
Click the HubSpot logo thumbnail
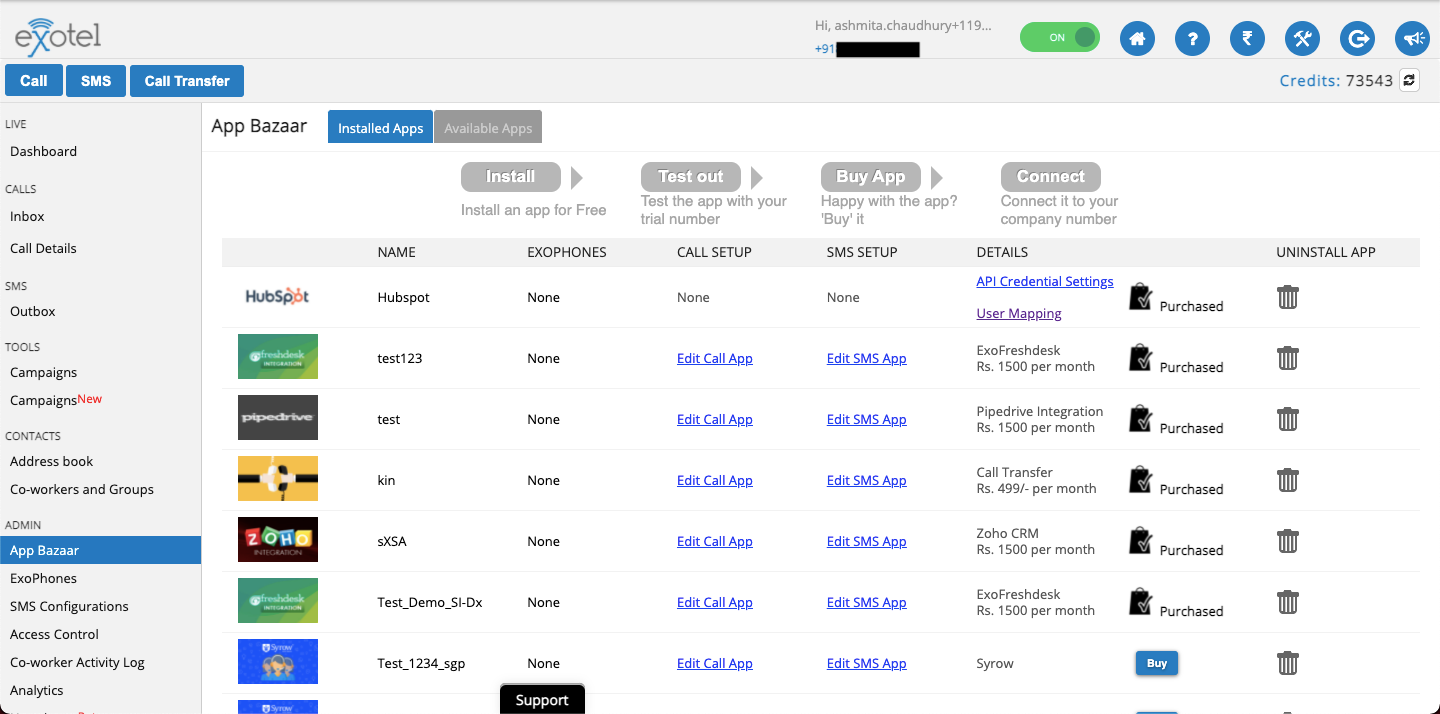tap(278, 297)
